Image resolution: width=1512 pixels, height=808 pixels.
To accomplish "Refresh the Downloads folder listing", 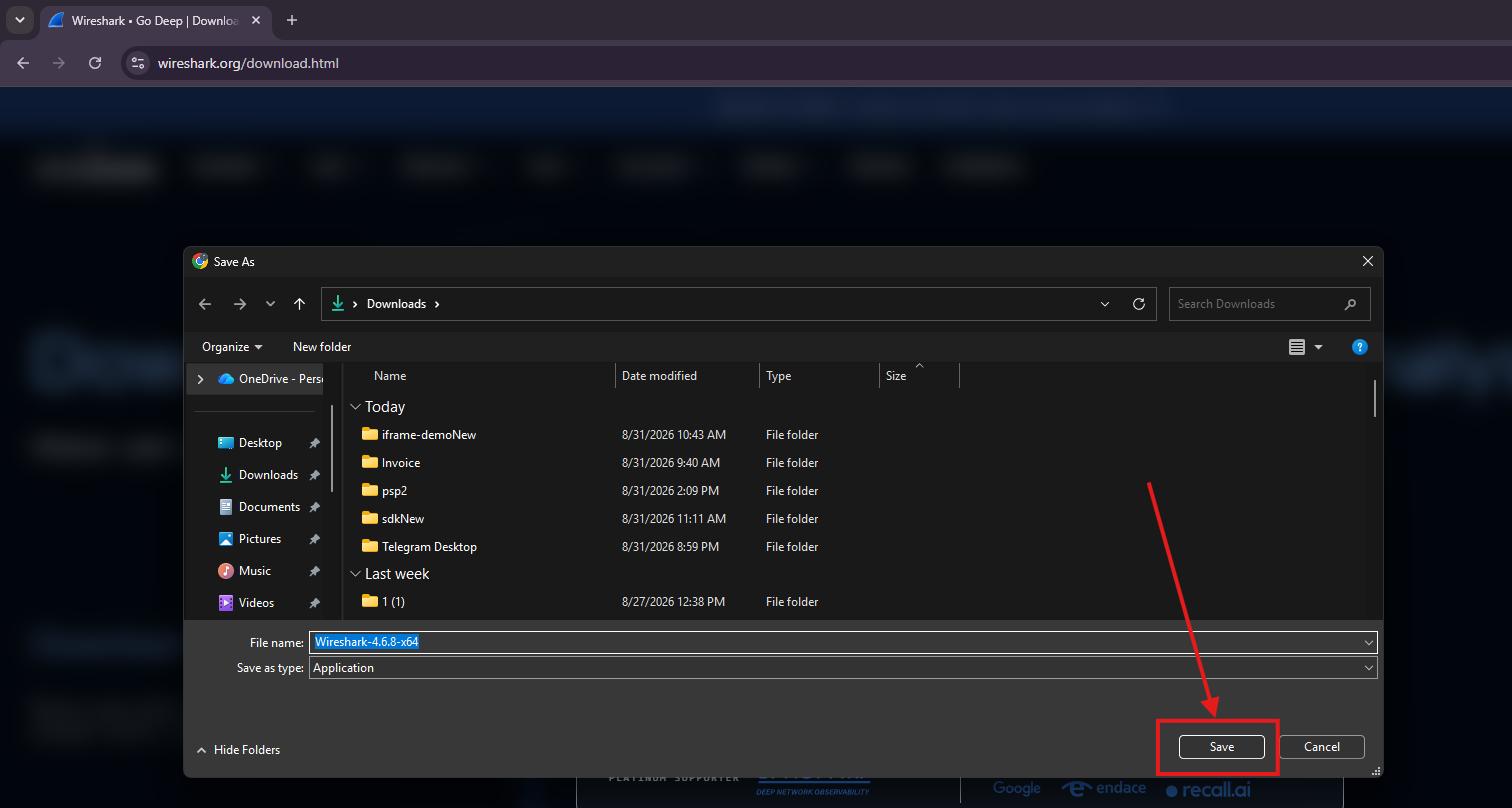I will click(x=1138, y=304).
